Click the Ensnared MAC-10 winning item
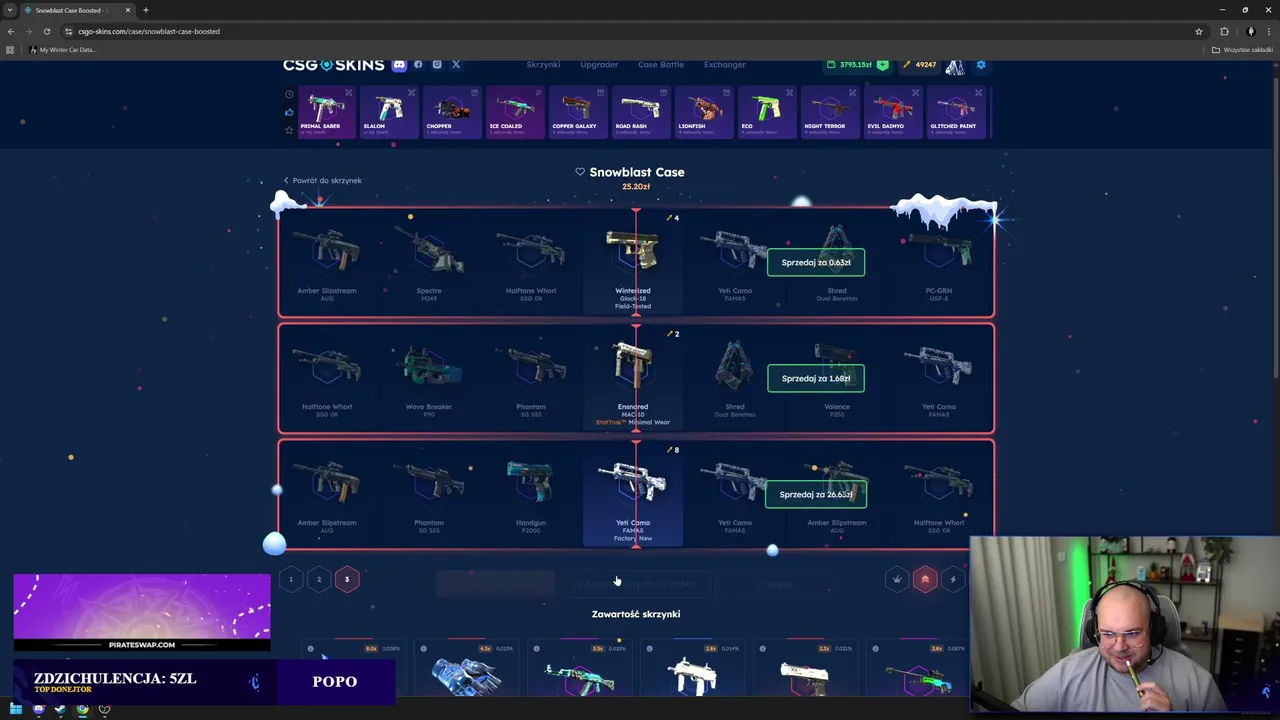Screen dimensions: 1280x720 point(633,378)
